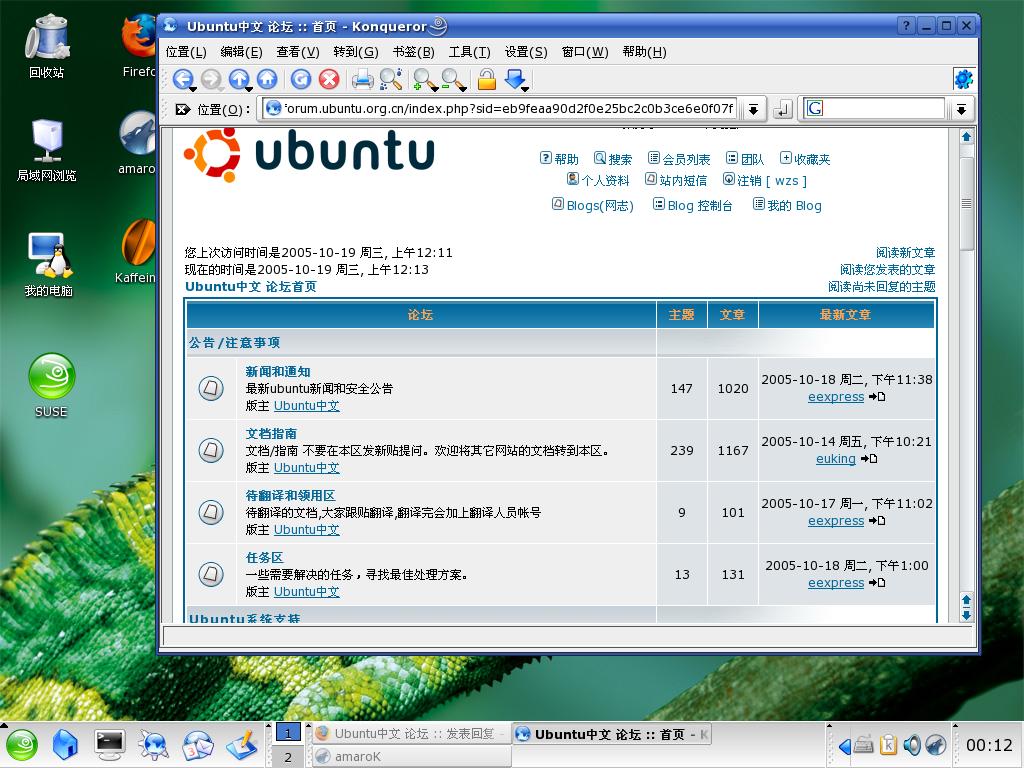Open the 我的电脑 desktop icon
The width and height of the screenshot is (1024, 768).
(x=48, y=264)
